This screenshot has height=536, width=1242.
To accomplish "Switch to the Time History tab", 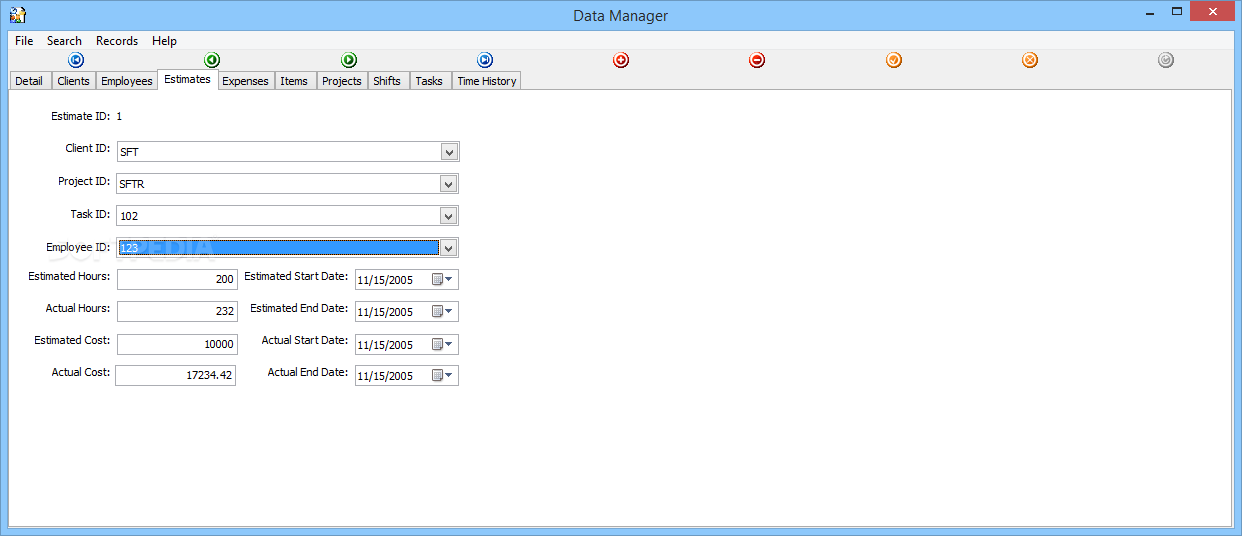I will (x=487, y=81).
